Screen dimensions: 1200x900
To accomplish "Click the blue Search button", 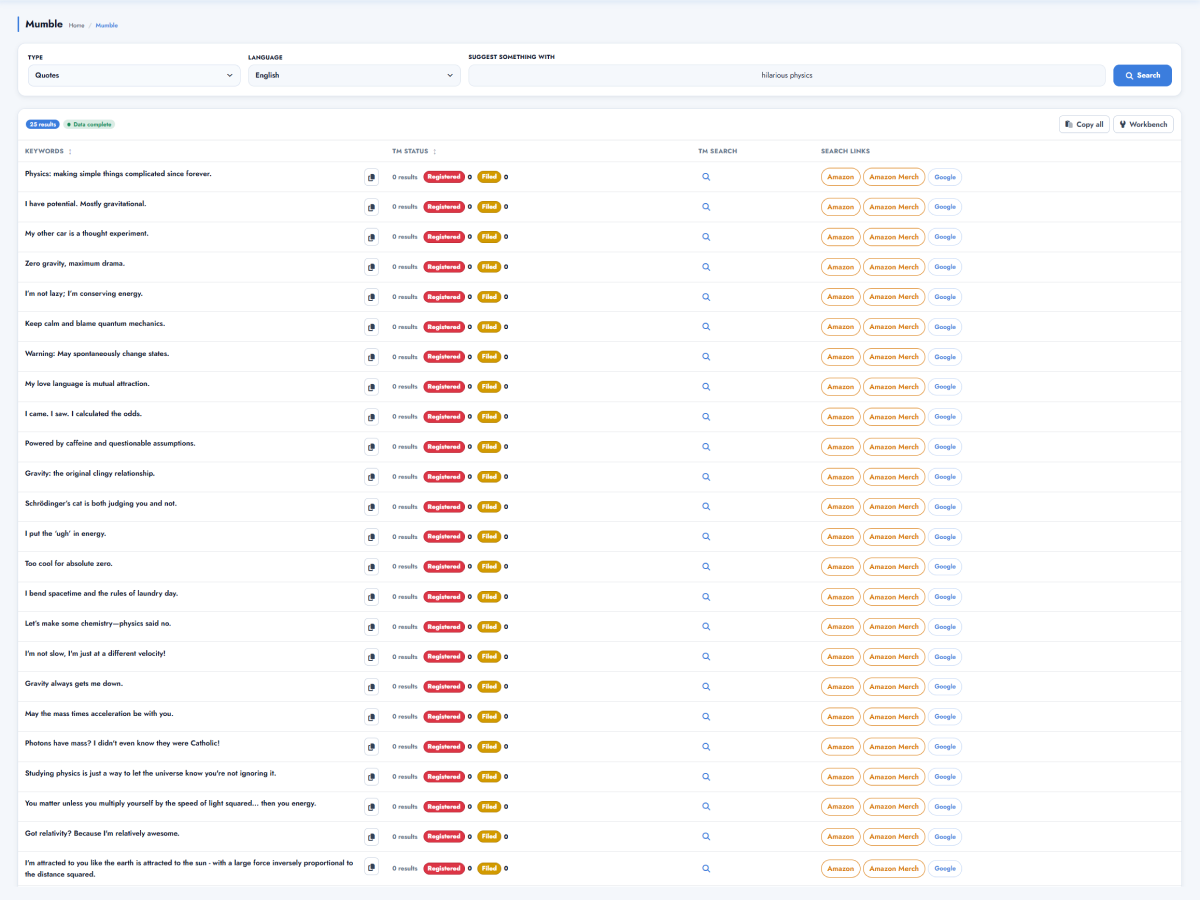I will pos(1142,75).
